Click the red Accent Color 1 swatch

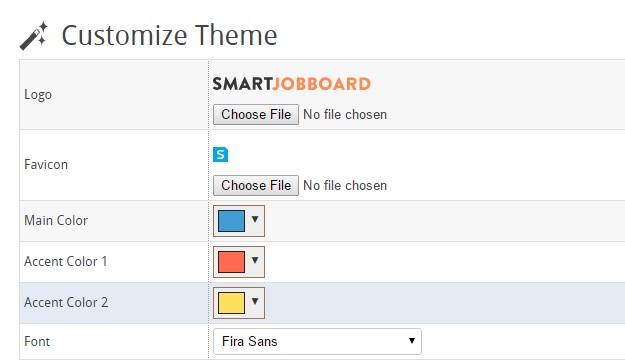pos(231,262)
